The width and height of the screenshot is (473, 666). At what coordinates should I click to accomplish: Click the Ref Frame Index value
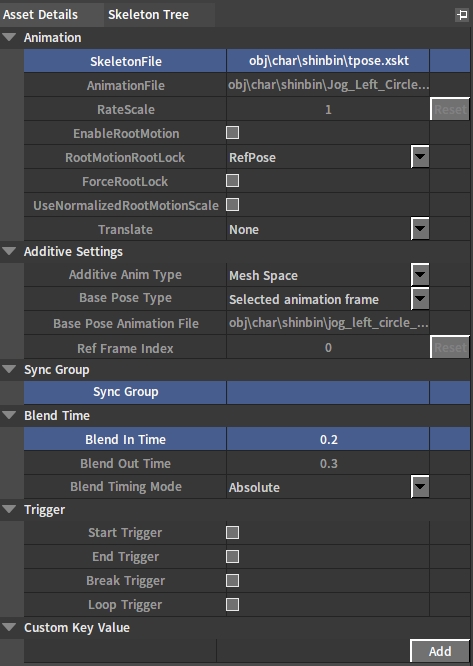[x=328, y=347]
